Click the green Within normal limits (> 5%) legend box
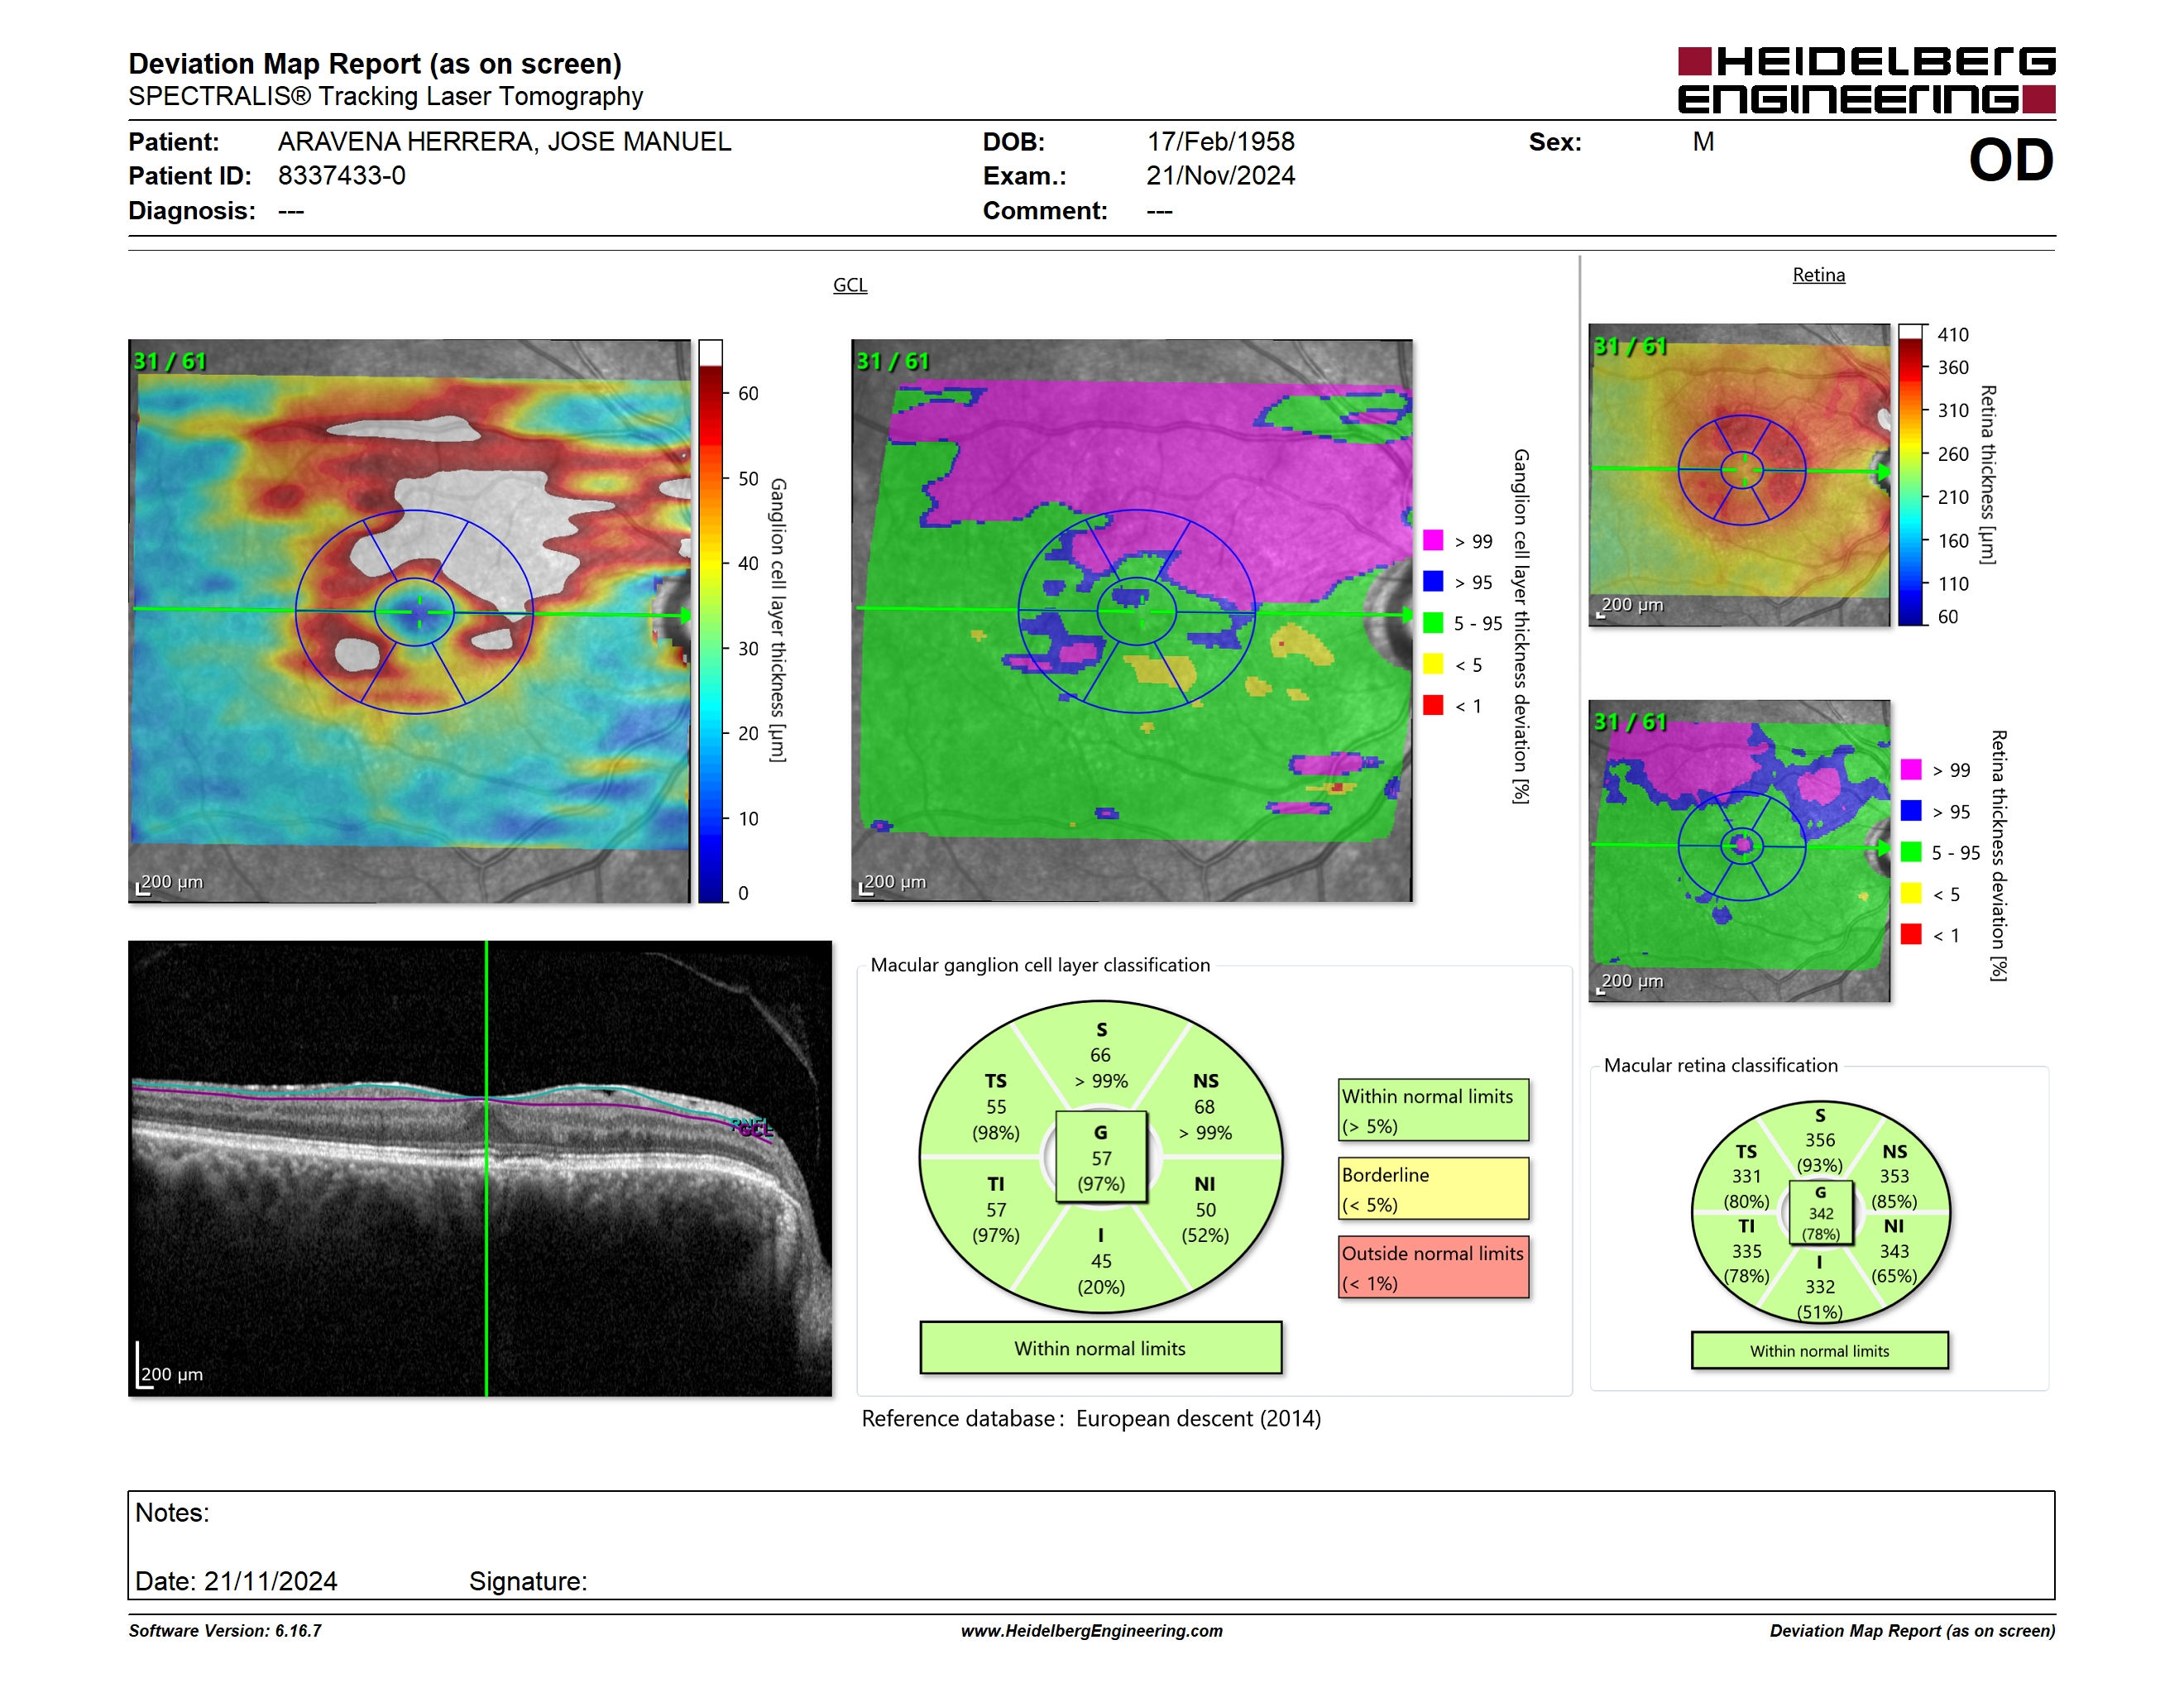This screenshot has width=2184, height=1688. click(1433, 1110)
